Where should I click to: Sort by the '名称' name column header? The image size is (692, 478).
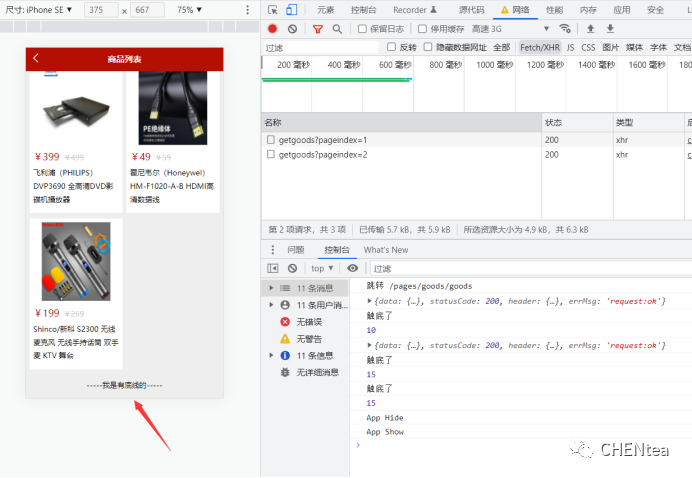pyautogui.click(x=402, y=122)
